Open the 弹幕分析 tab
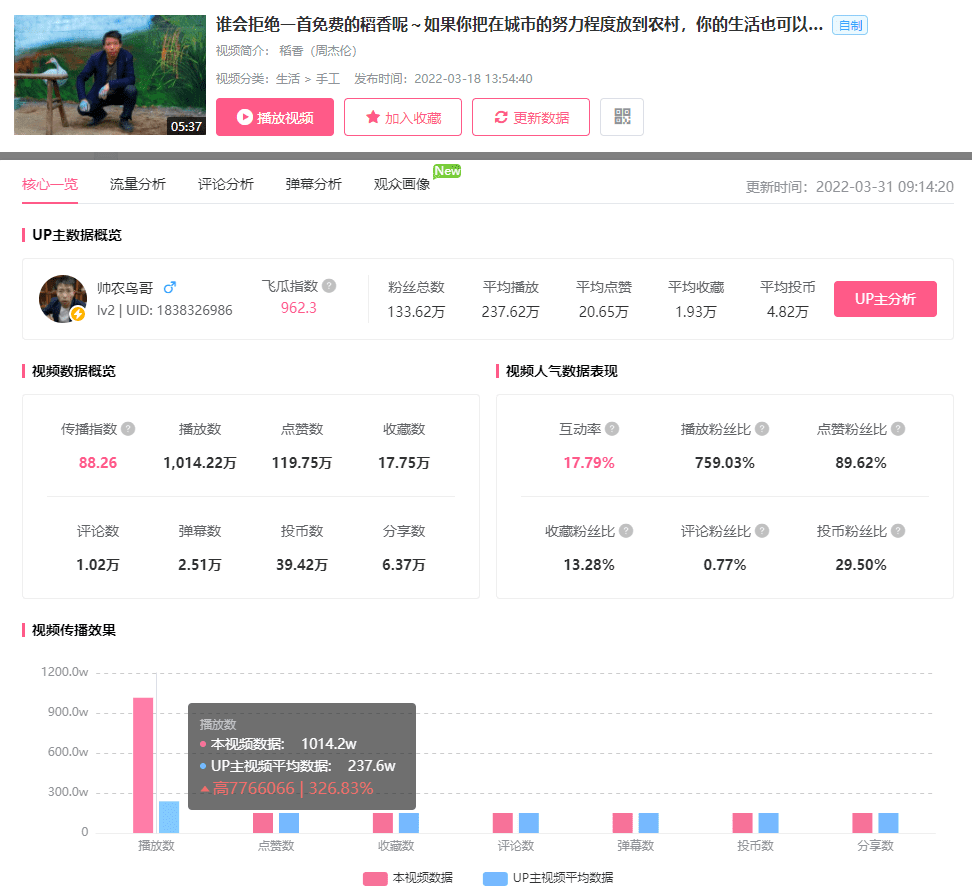Image resolution: width=972 pixels, height=894 pixels. pyautogui.click(x=314, y=184)
